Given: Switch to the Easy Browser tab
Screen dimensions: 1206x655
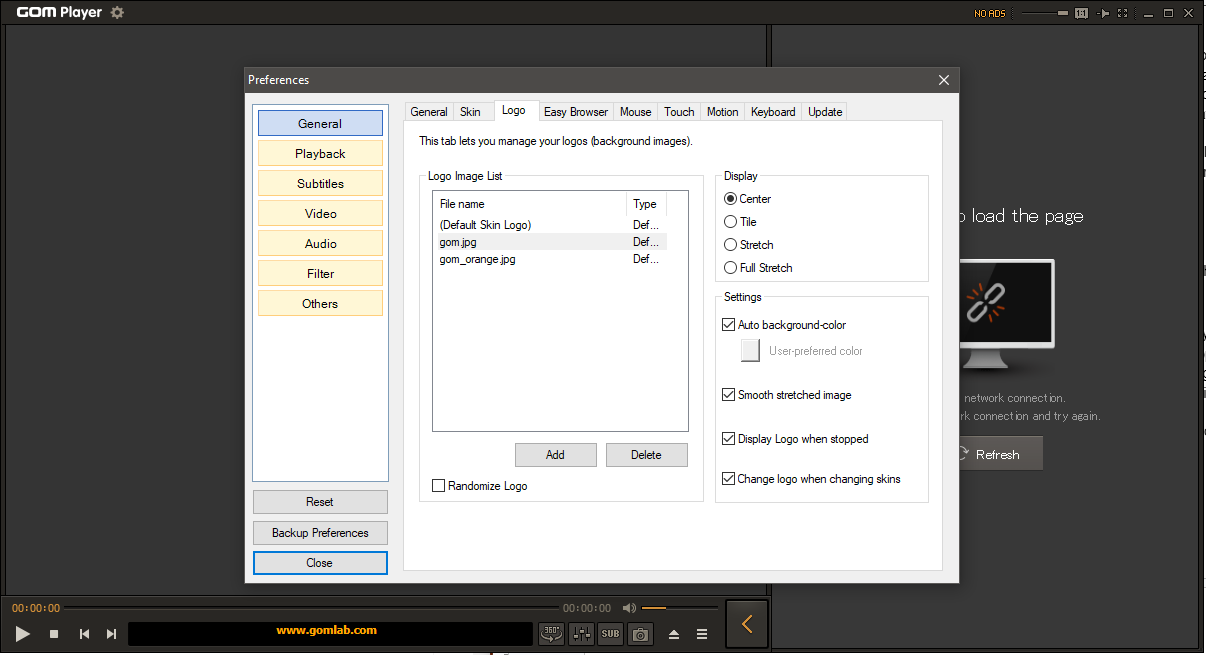Looking at the screenshot, I should click(x=576, y=112).
